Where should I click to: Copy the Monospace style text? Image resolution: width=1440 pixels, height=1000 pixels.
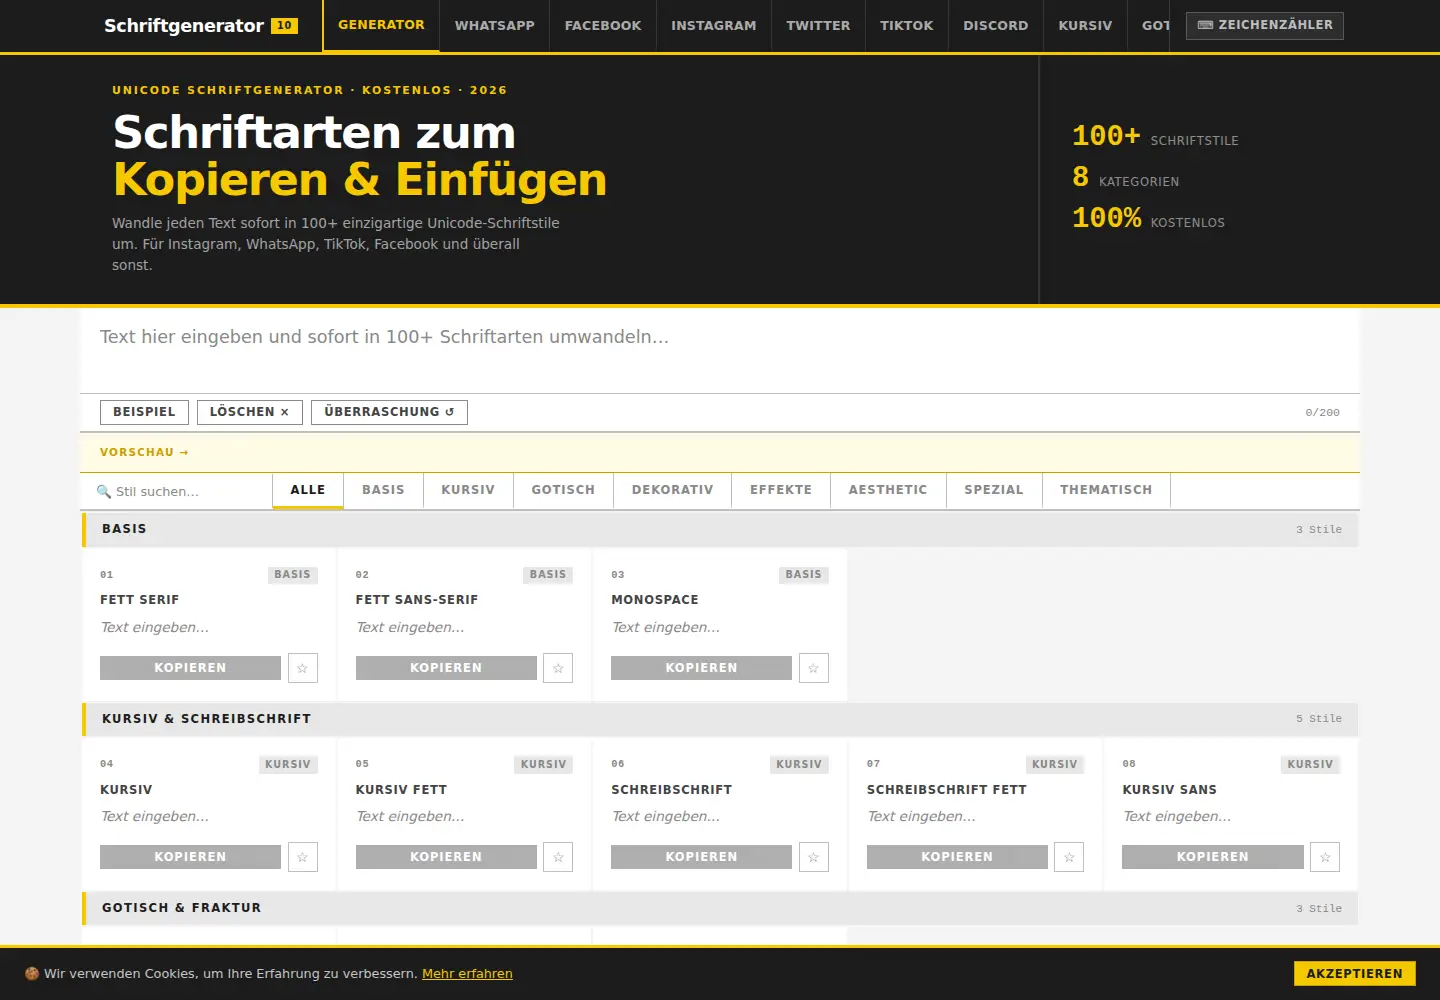point(701,668)
